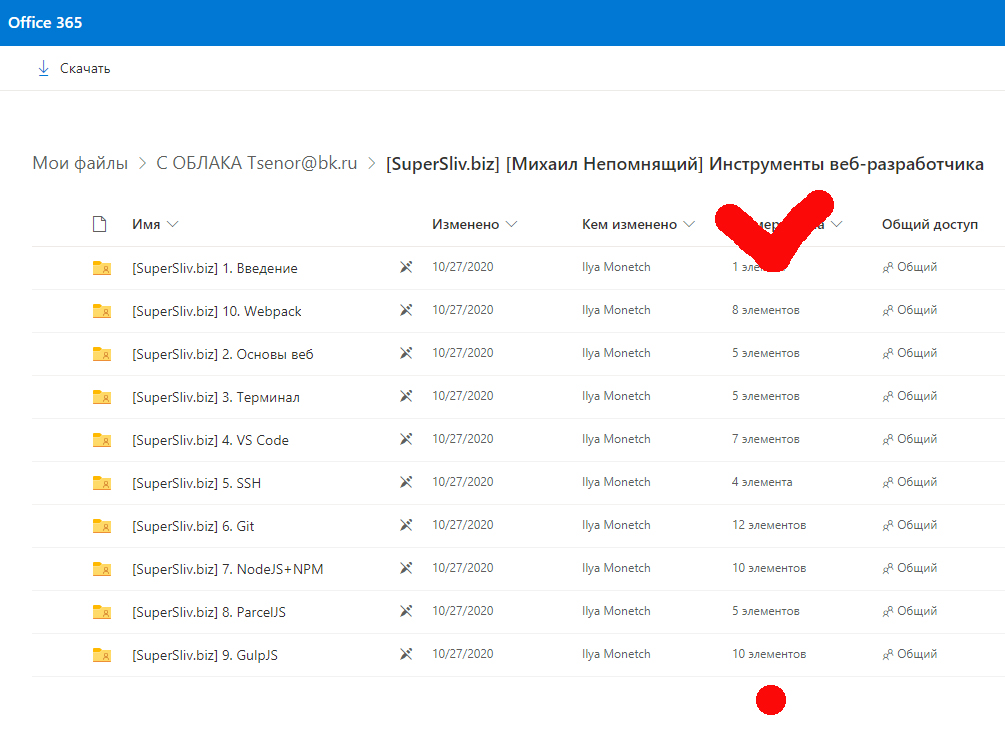The height and width of the screenshot is (750, 1005).
Task: Click the pin icon on 1. Введение row
Action: click(x=406, y=267)
